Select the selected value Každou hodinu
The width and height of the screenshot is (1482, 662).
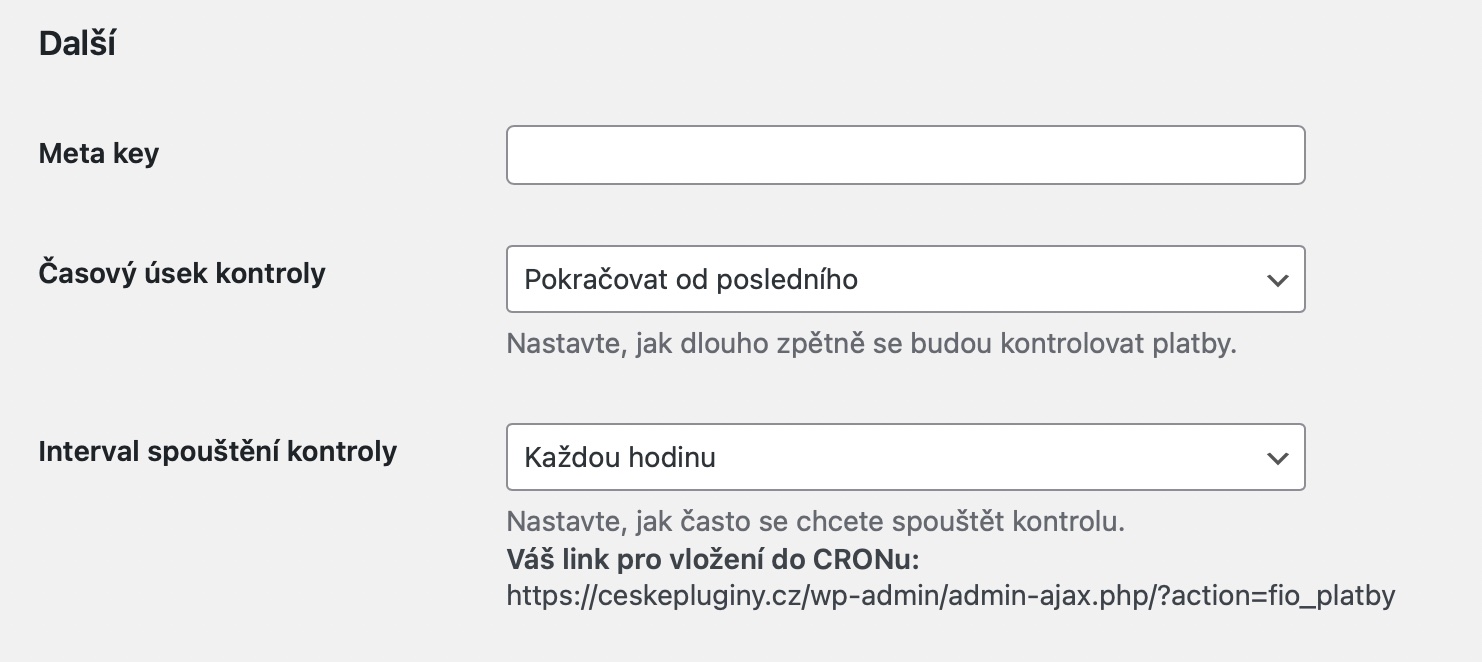tap(620, 458)
